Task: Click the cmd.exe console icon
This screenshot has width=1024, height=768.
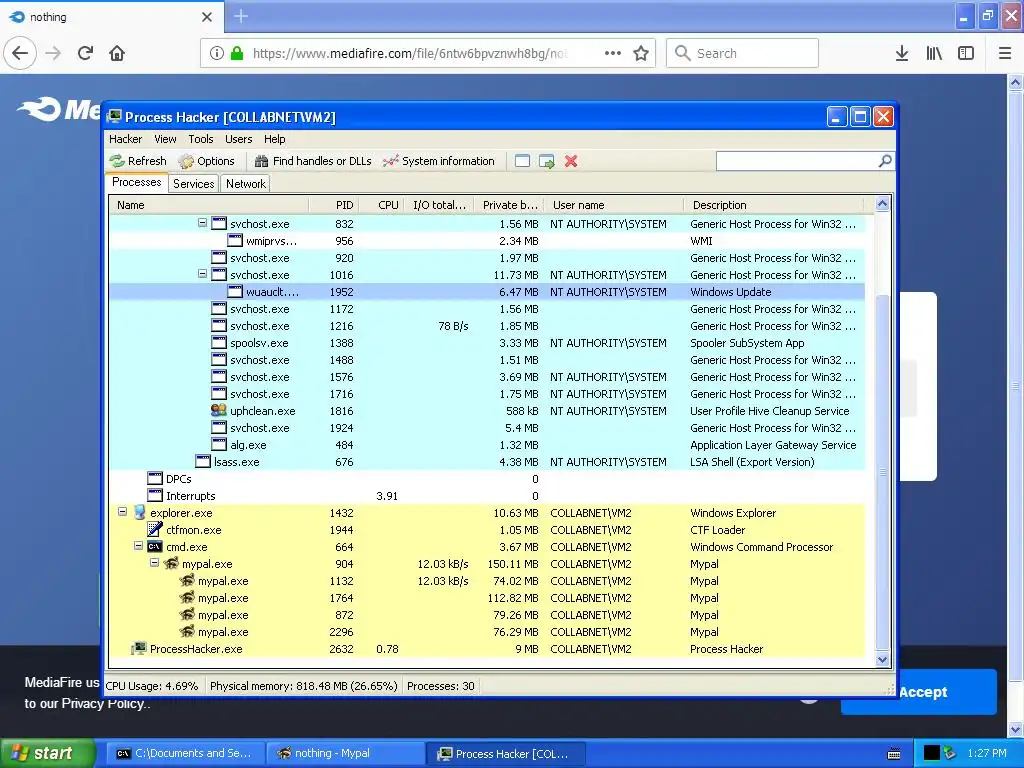Action: coord(155,547)
